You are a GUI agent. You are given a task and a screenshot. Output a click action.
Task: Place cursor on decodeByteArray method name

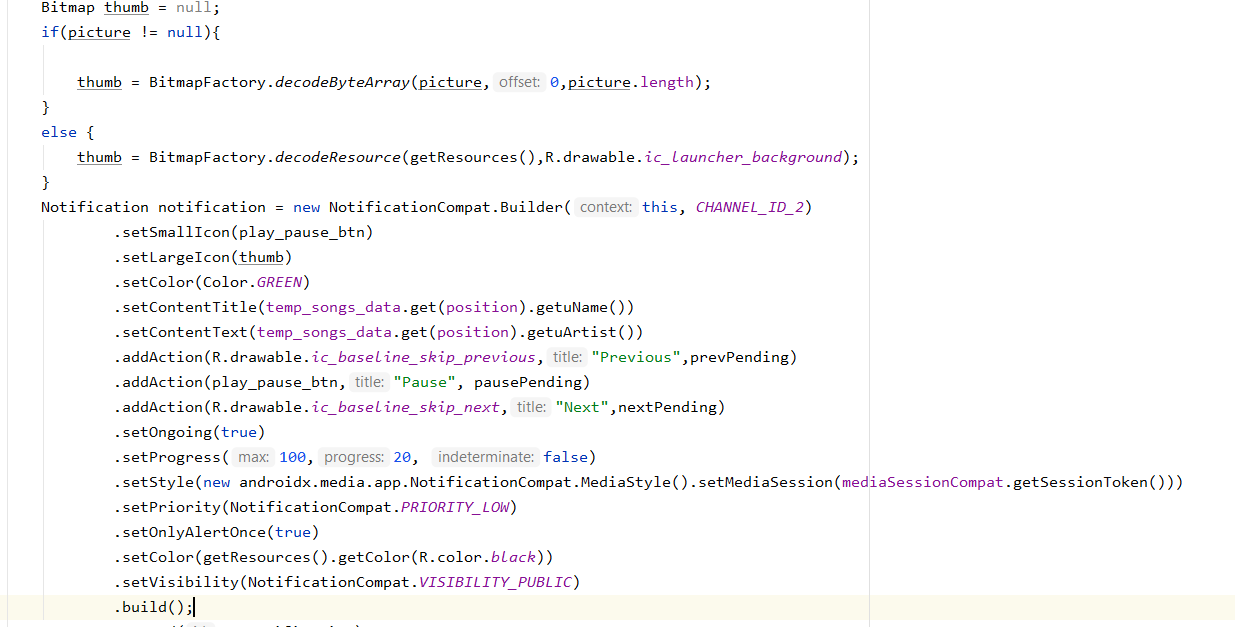tap(342, 82)
